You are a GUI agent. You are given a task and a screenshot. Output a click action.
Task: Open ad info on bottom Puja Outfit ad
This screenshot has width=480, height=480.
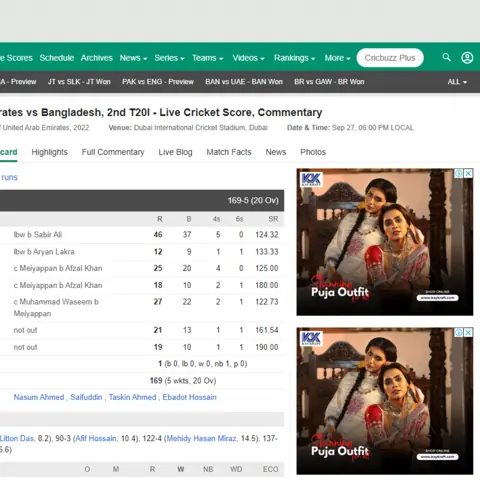tap(459, 332)
